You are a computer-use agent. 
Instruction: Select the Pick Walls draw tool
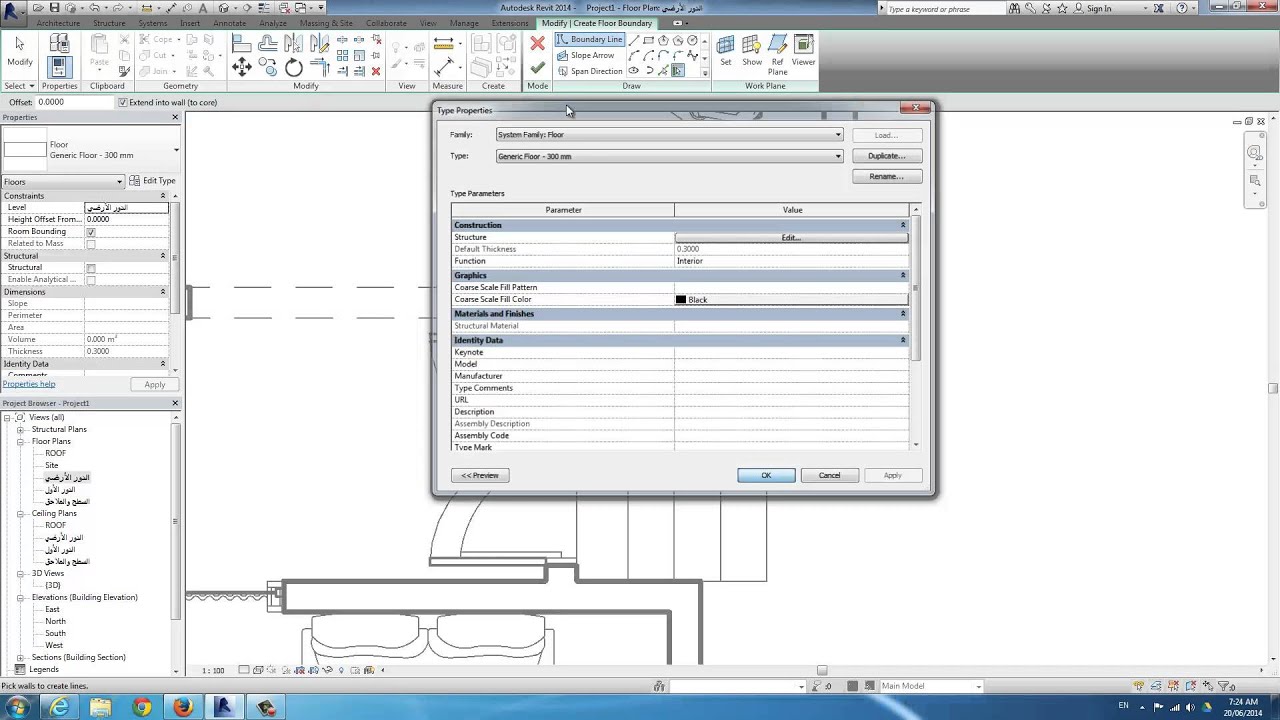pos(677,71)
